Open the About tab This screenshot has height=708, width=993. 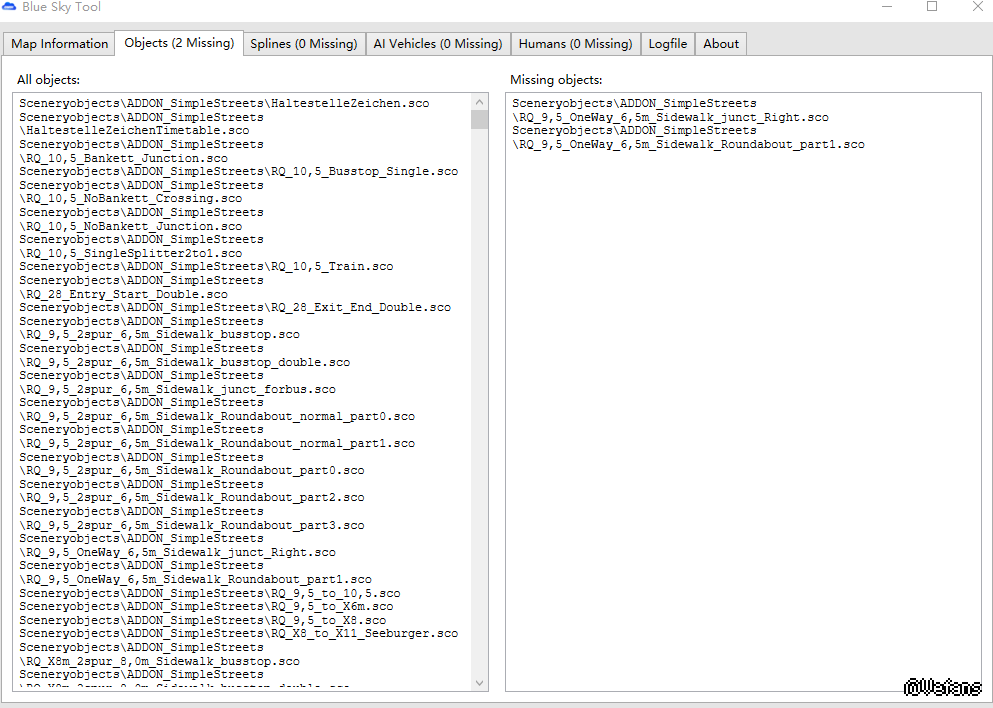click(720, 44)
